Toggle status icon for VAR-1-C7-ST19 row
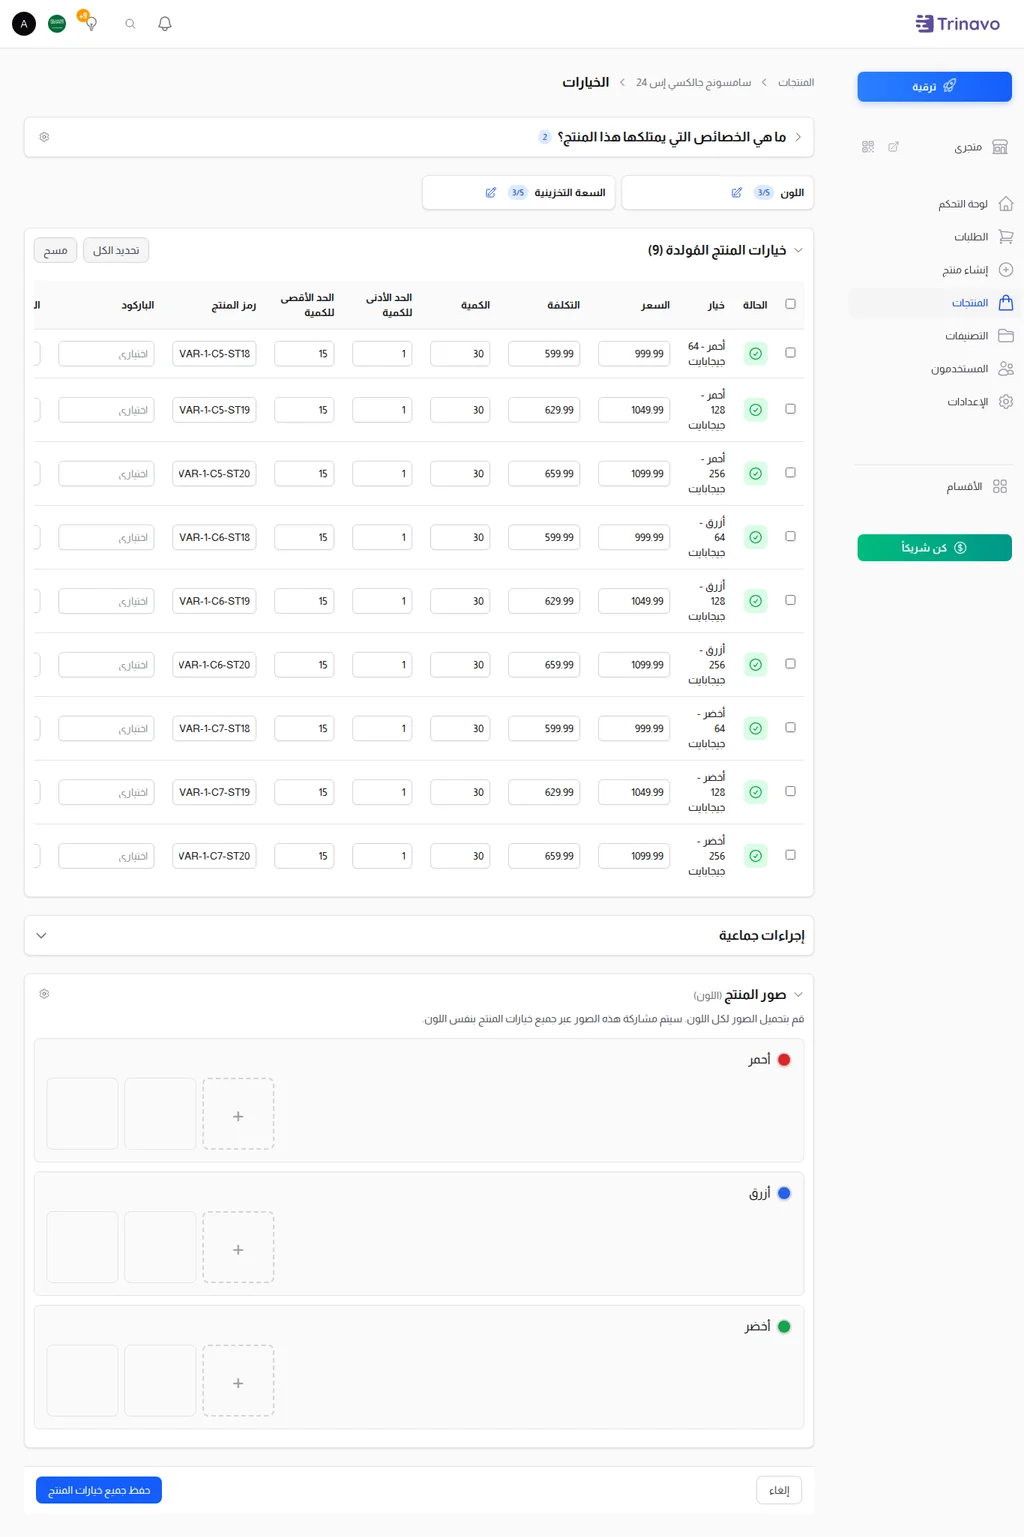This screenshot has height=1537, width=1024. point(756,792)
